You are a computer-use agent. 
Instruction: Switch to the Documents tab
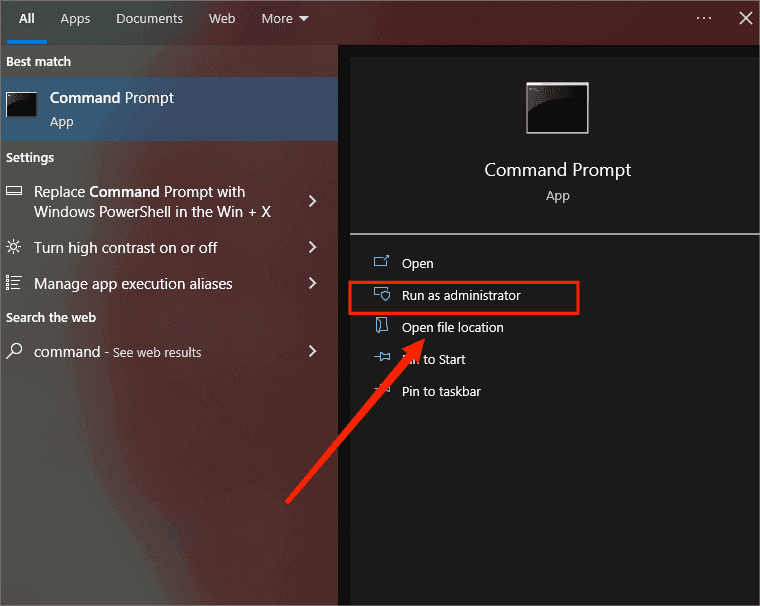(x=149, y=19)
